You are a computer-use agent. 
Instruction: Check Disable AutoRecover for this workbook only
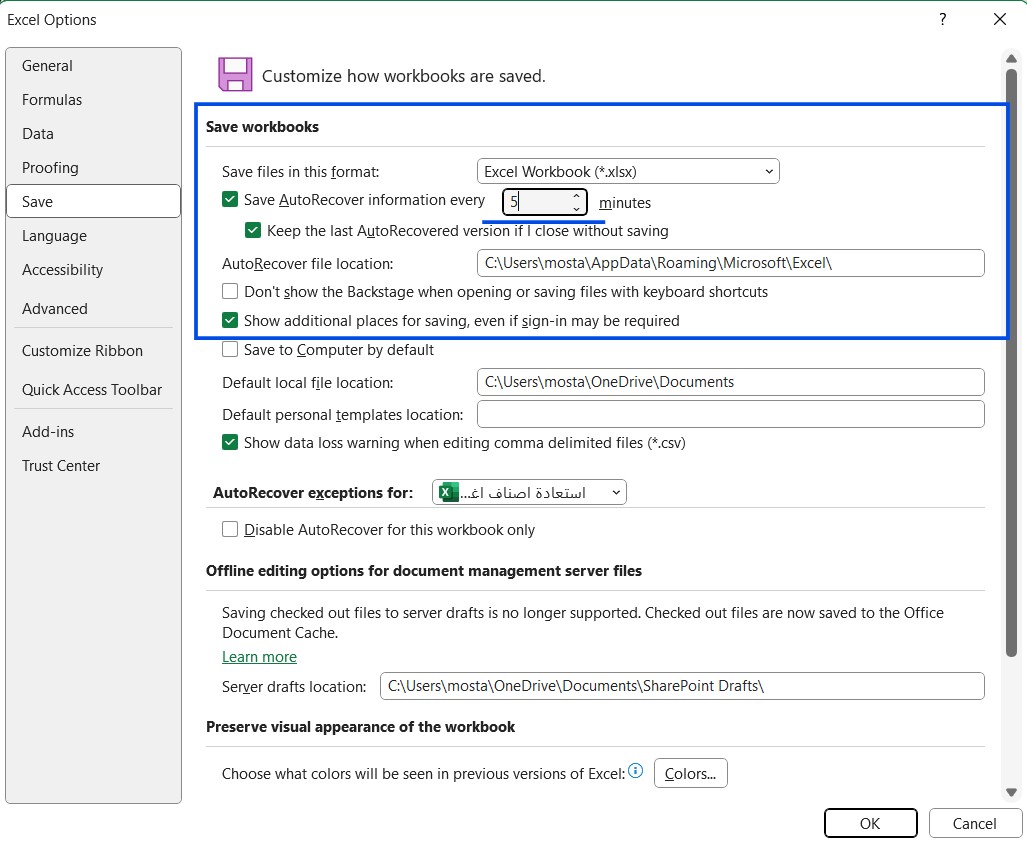point(230,530)
